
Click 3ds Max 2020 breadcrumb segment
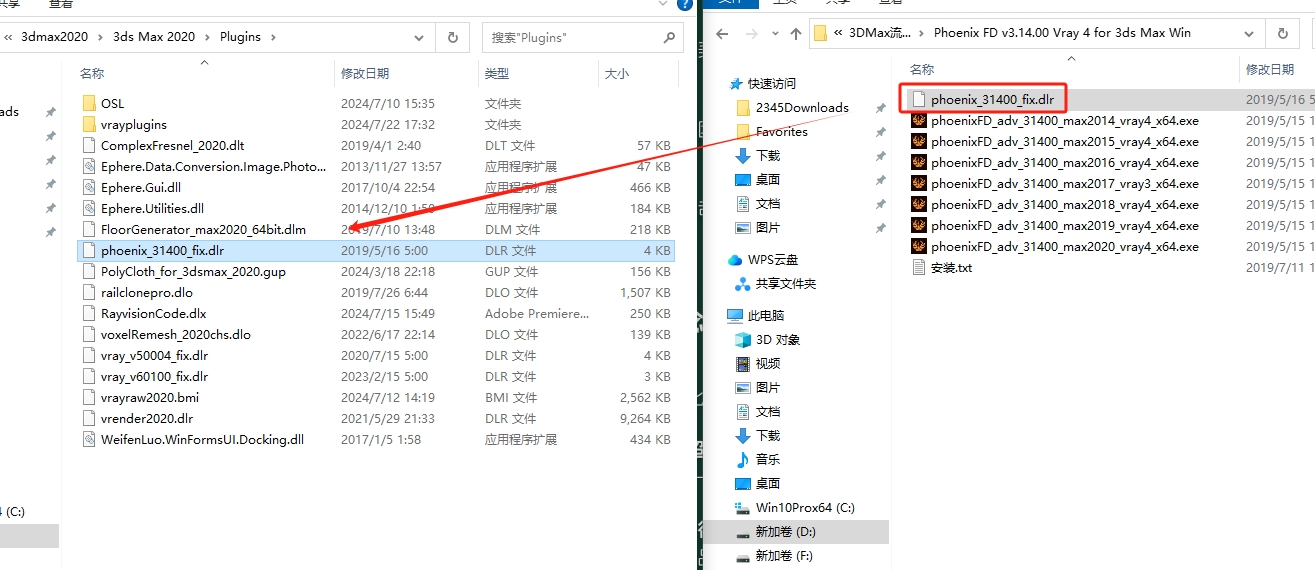coord(154,37)
